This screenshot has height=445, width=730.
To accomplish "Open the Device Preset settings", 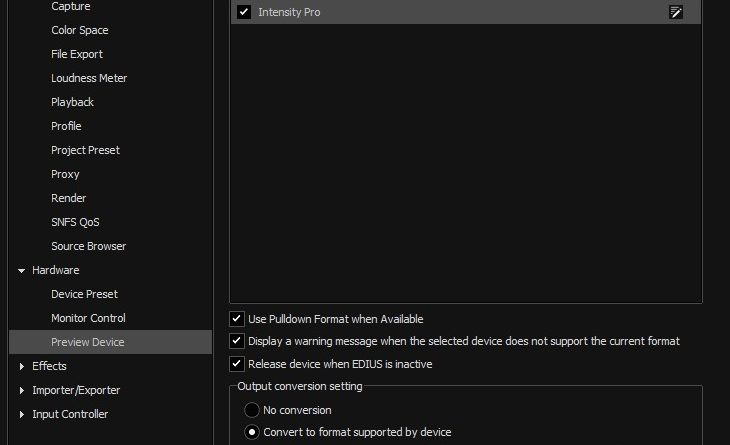I will click(x=84, y=294).
